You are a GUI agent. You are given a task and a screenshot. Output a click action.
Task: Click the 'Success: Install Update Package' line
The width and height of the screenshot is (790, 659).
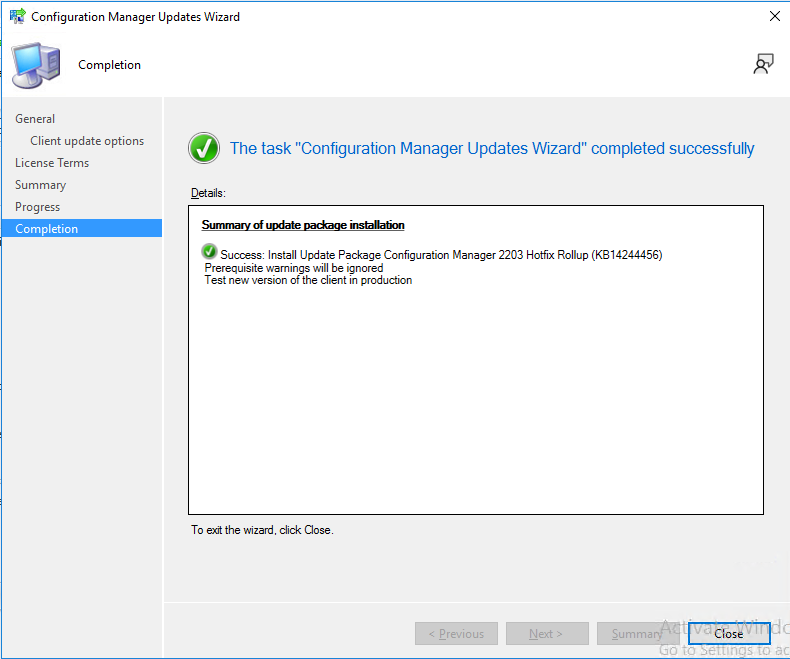[441, 255]
